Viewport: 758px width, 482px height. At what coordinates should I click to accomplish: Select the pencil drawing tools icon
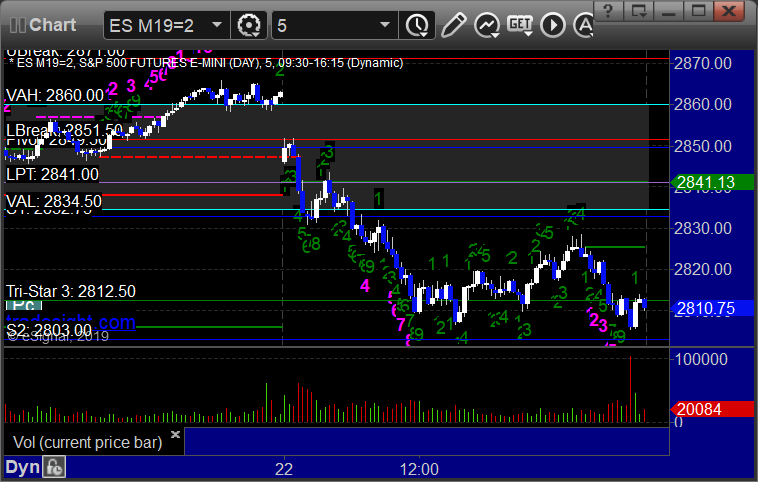[x=453, y=25]
